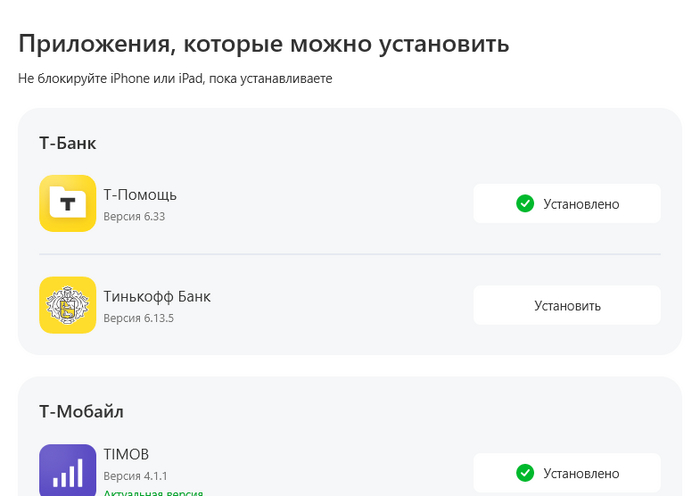This screenshot has height=496, width=700.
Task: Click the Т-Банк section heading
Action: pos(68,143)
